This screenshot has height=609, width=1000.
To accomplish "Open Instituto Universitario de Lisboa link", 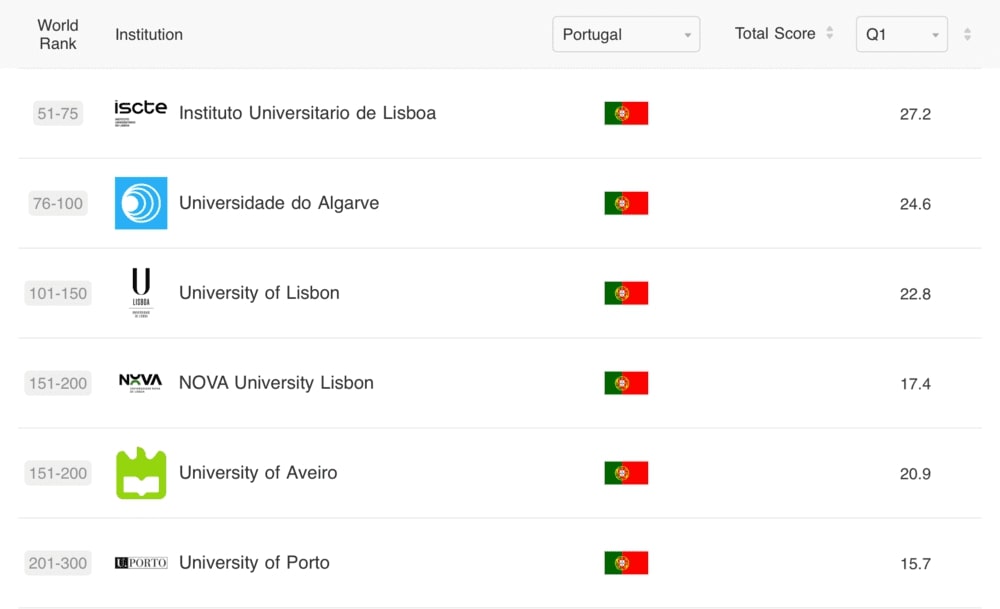I will pyautogui.click(x=307, y=113).
